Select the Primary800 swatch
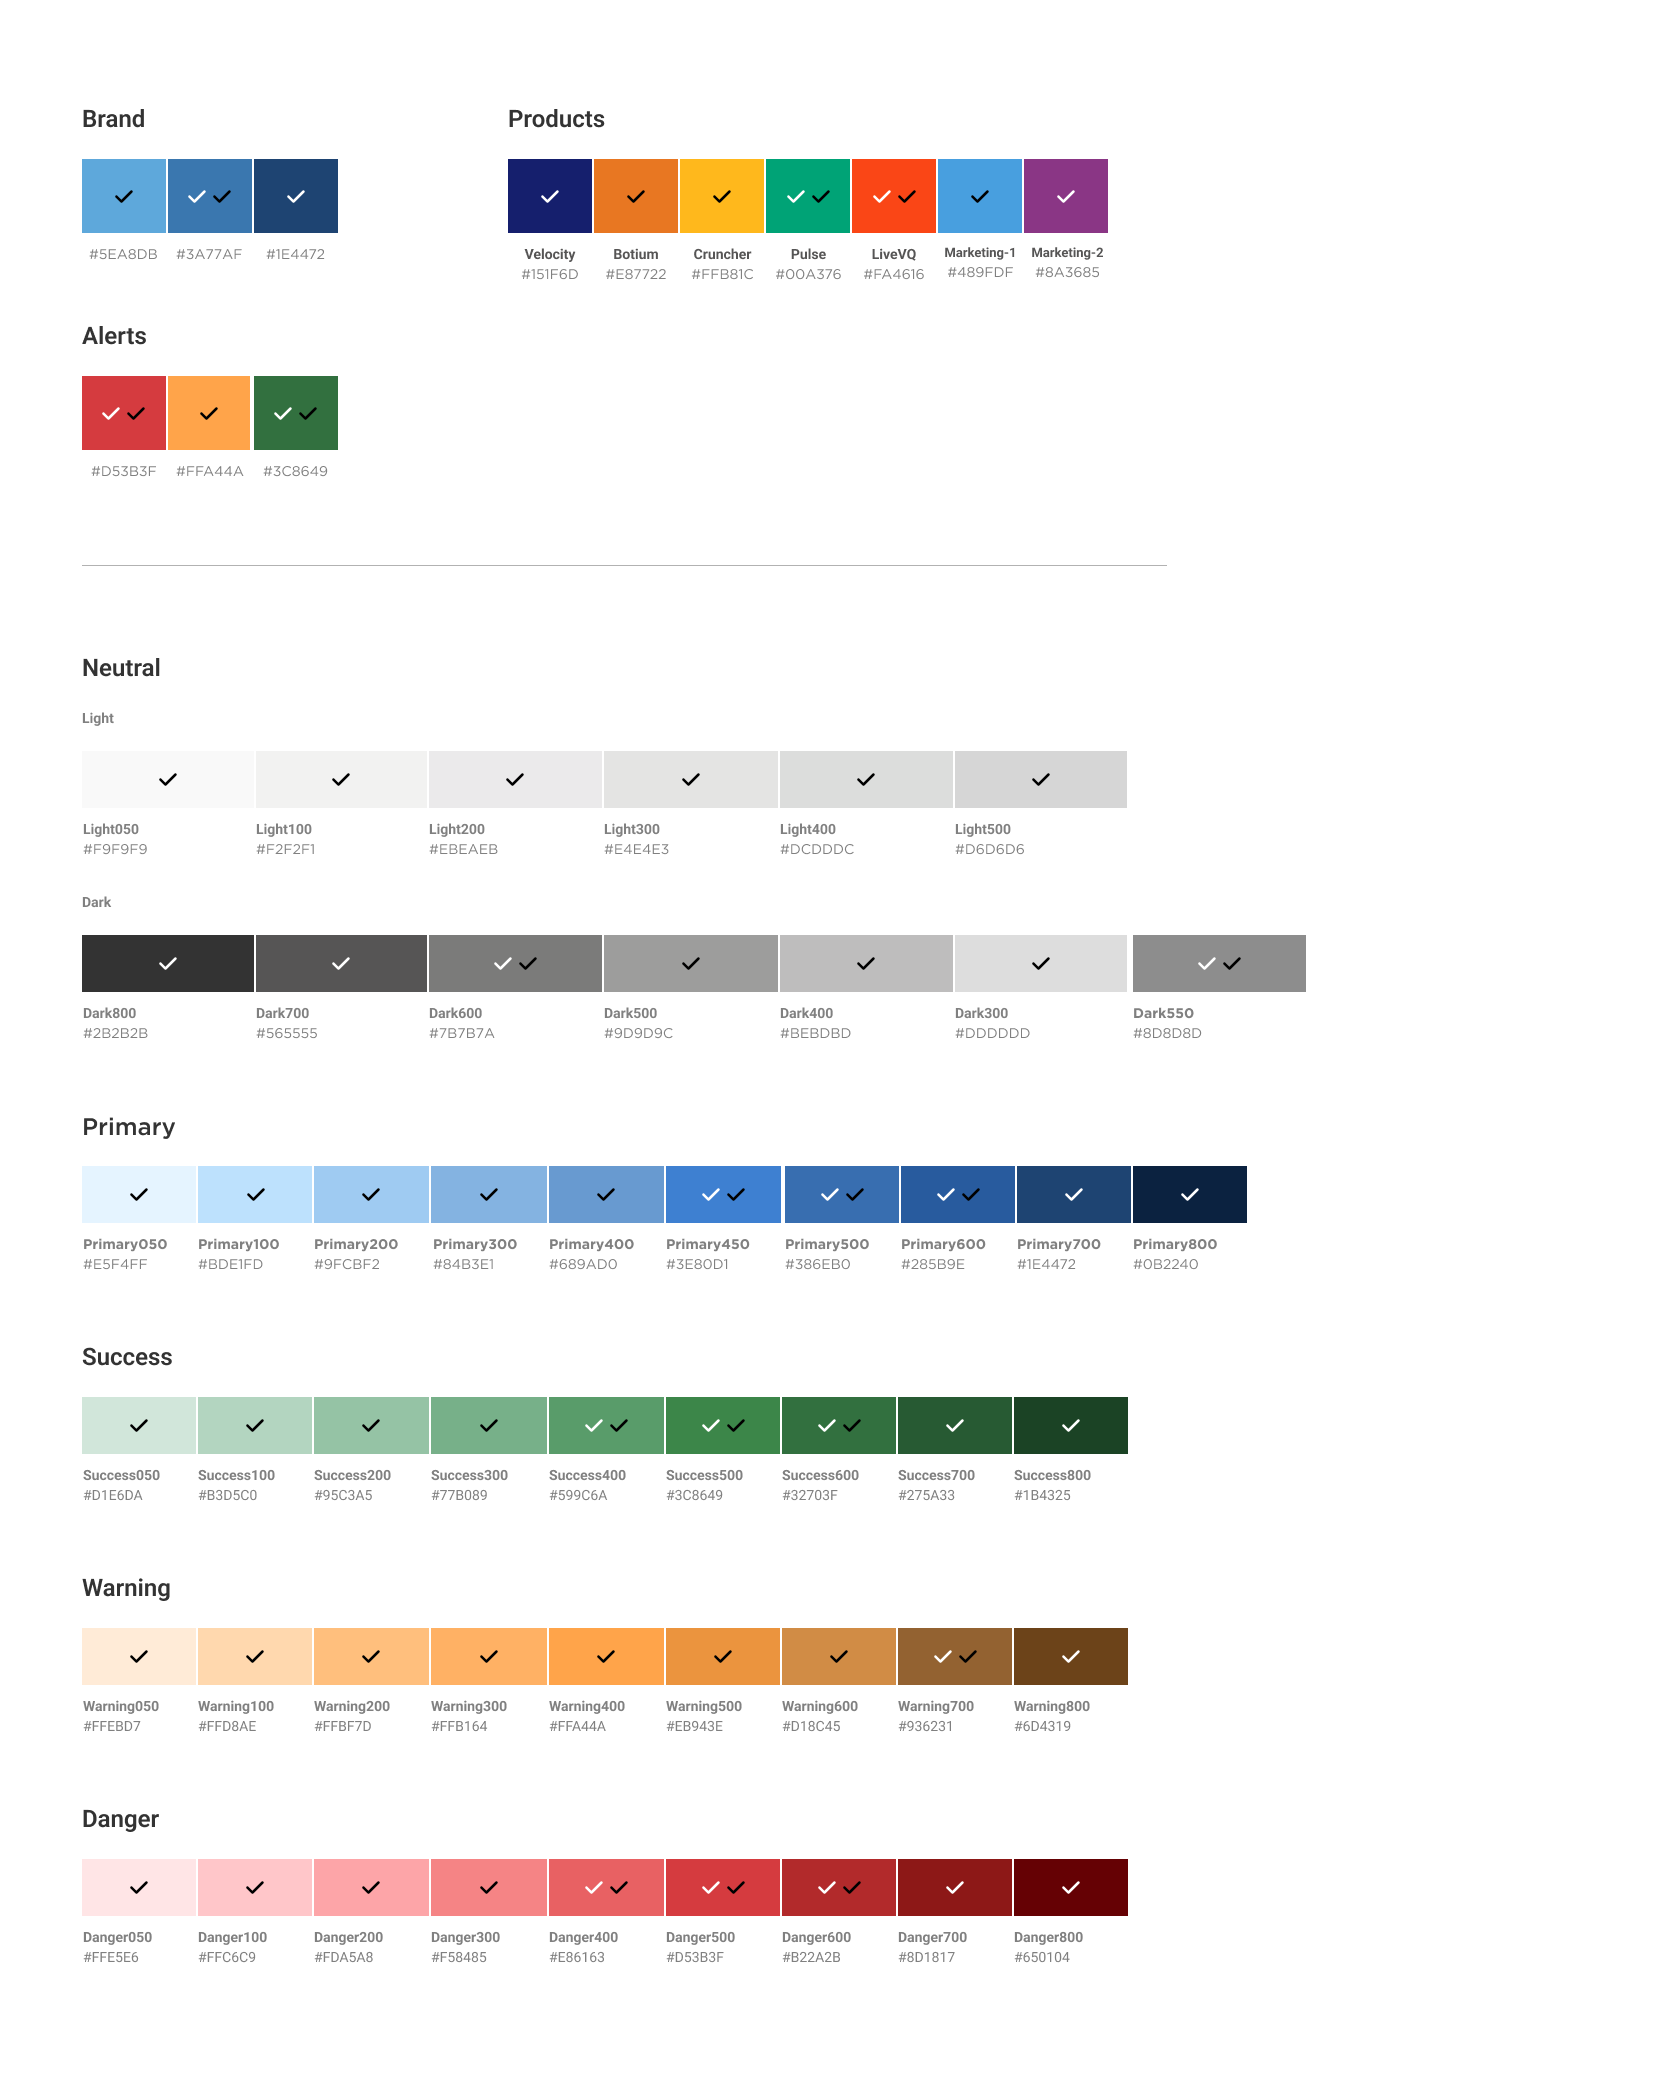 (x=1190, y=1194)
